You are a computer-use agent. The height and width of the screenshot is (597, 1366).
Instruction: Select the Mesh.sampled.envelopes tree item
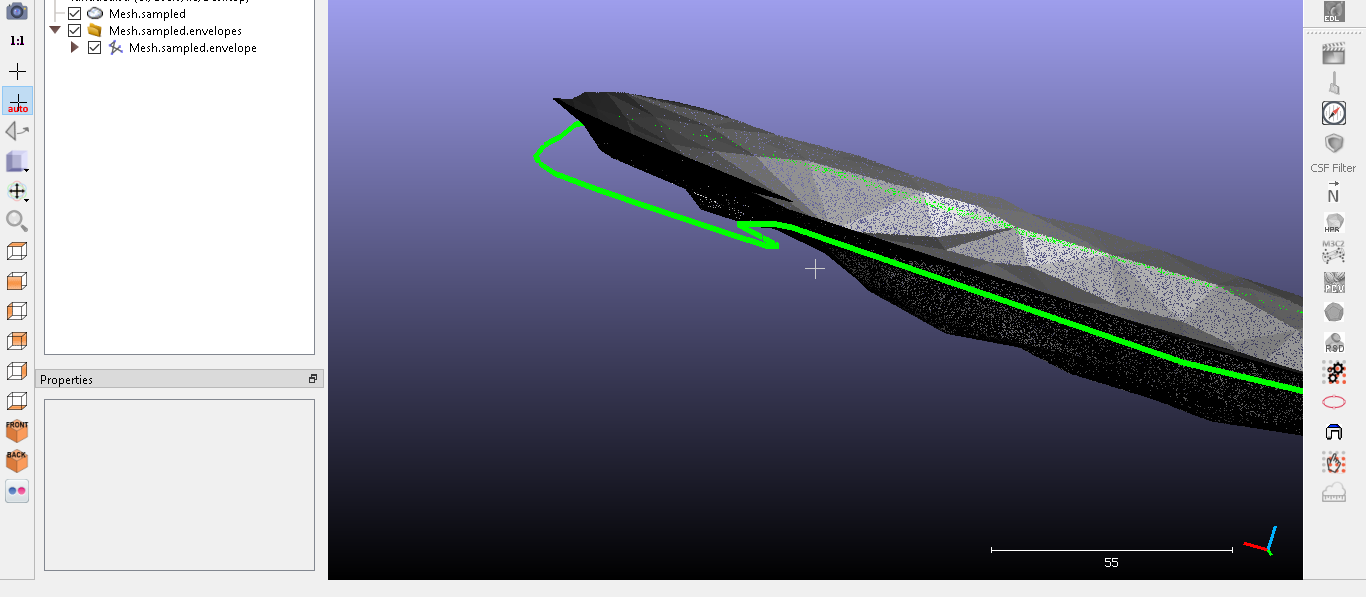point(175,31)
